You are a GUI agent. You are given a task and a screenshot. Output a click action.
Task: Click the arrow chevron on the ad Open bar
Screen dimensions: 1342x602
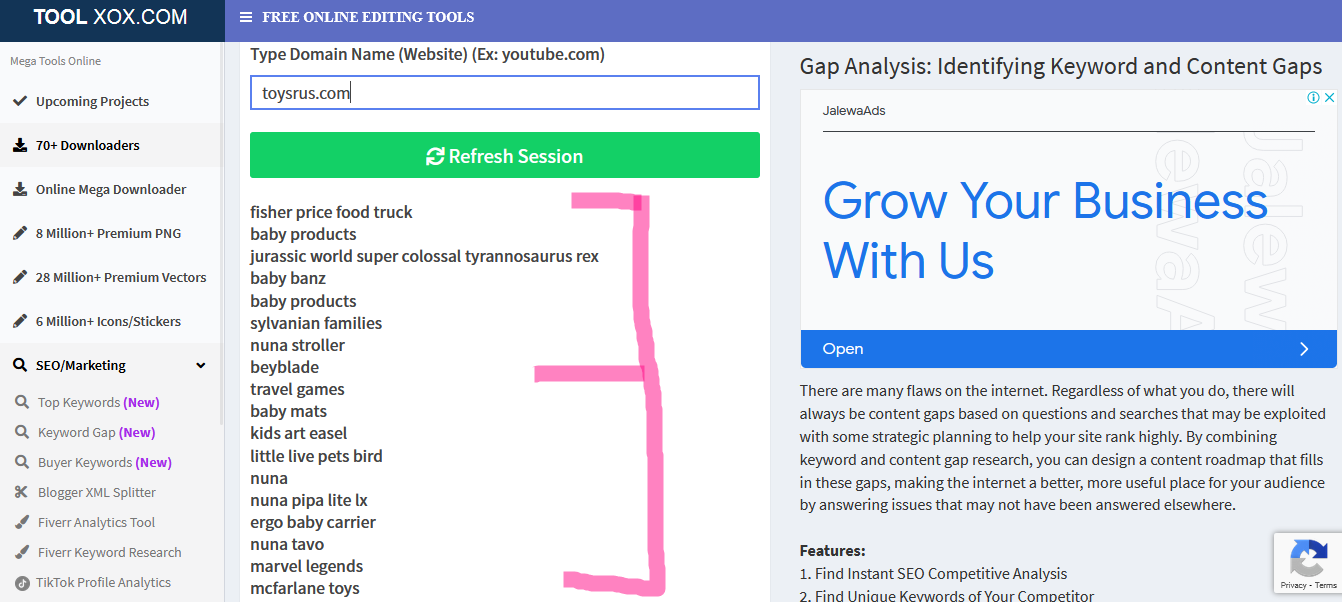point(1304,349)
